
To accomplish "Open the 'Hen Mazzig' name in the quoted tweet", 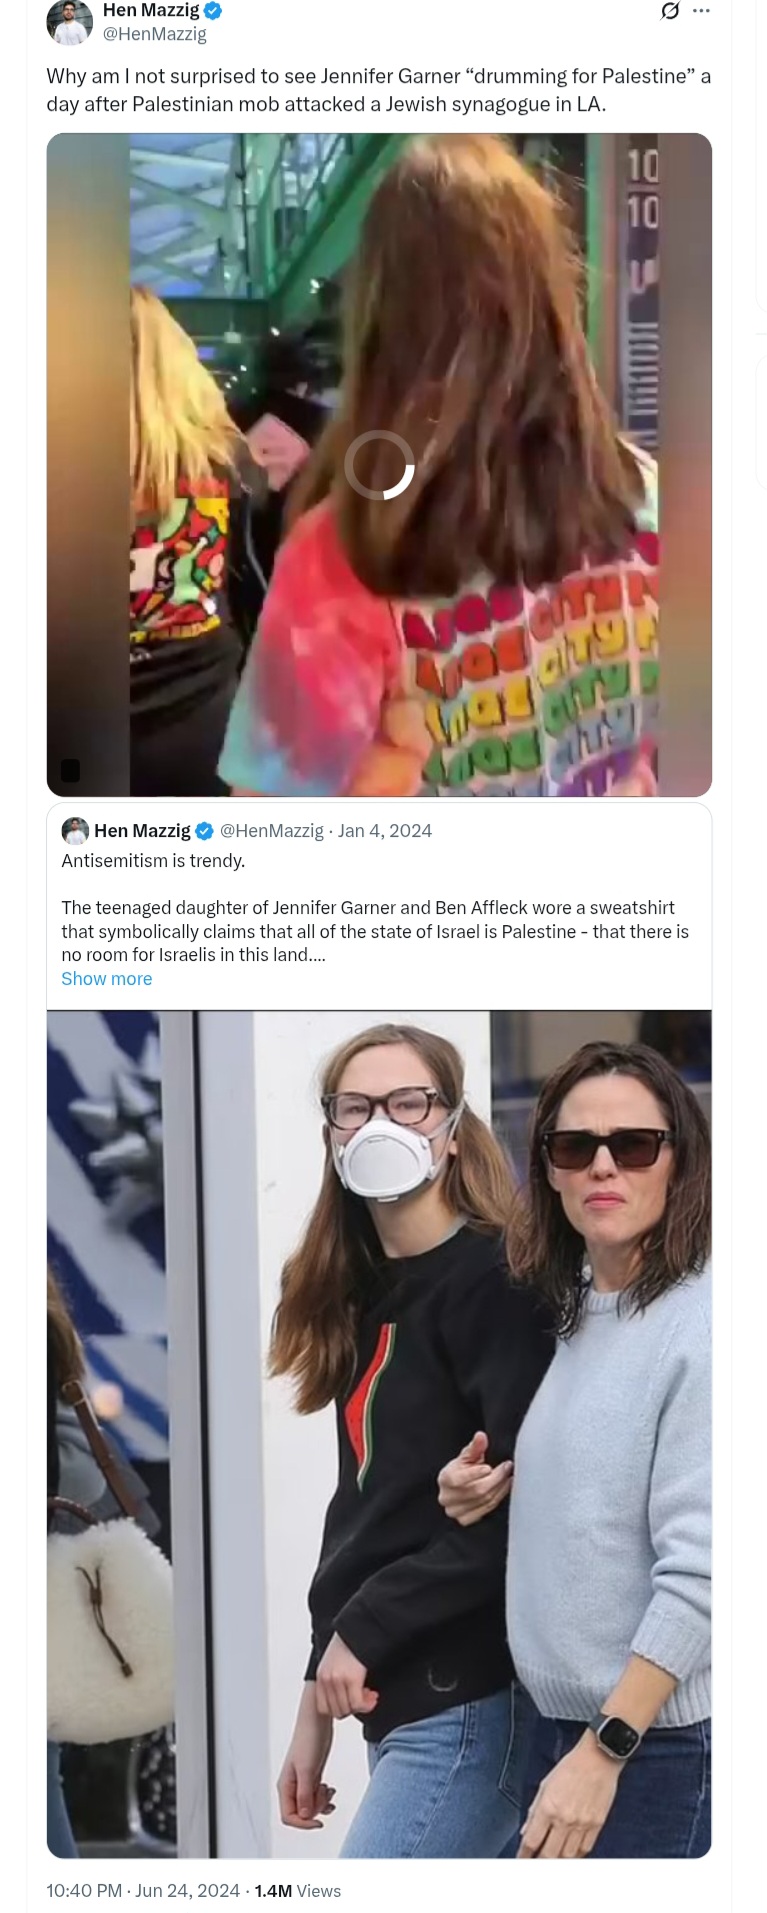I will point(142,831).
